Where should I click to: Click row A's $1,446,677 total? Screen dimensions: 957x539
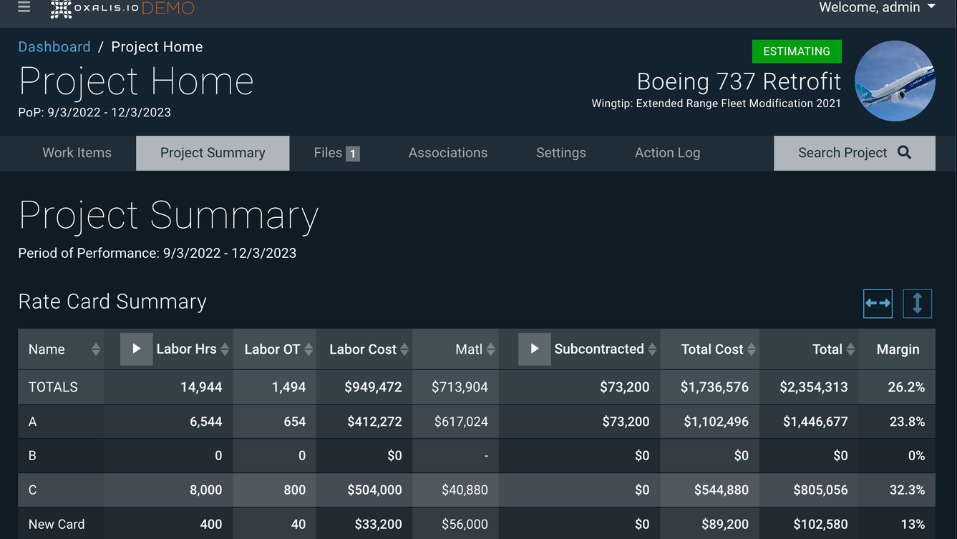coord(815,421)
